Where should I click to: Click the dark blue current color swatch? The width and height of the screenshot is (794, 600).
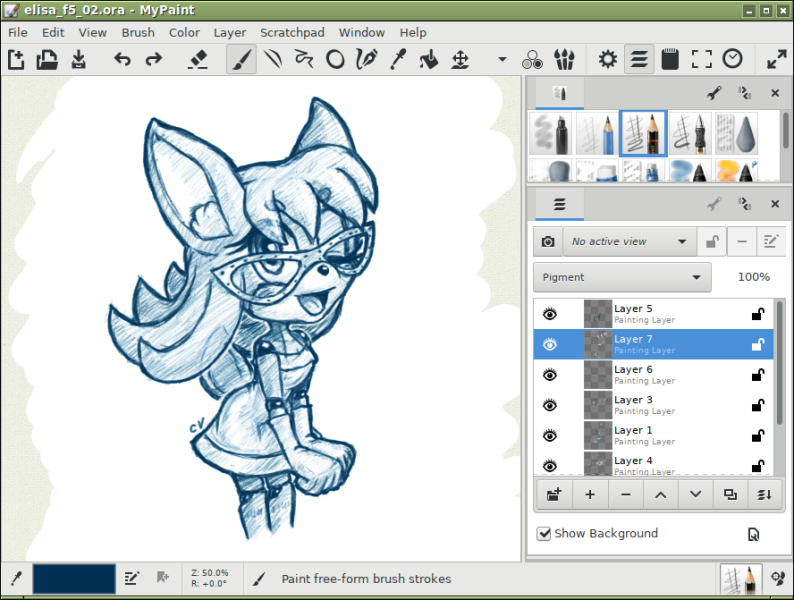click(x=74, y=578)
